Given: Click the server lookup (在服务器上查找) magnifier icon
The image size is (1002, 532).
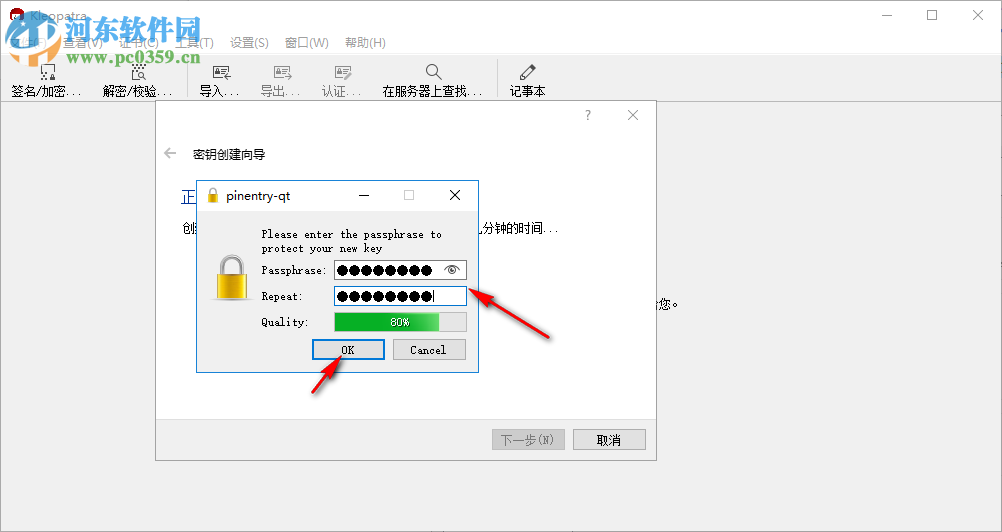Looking at the screenshot, I should 433,72.
